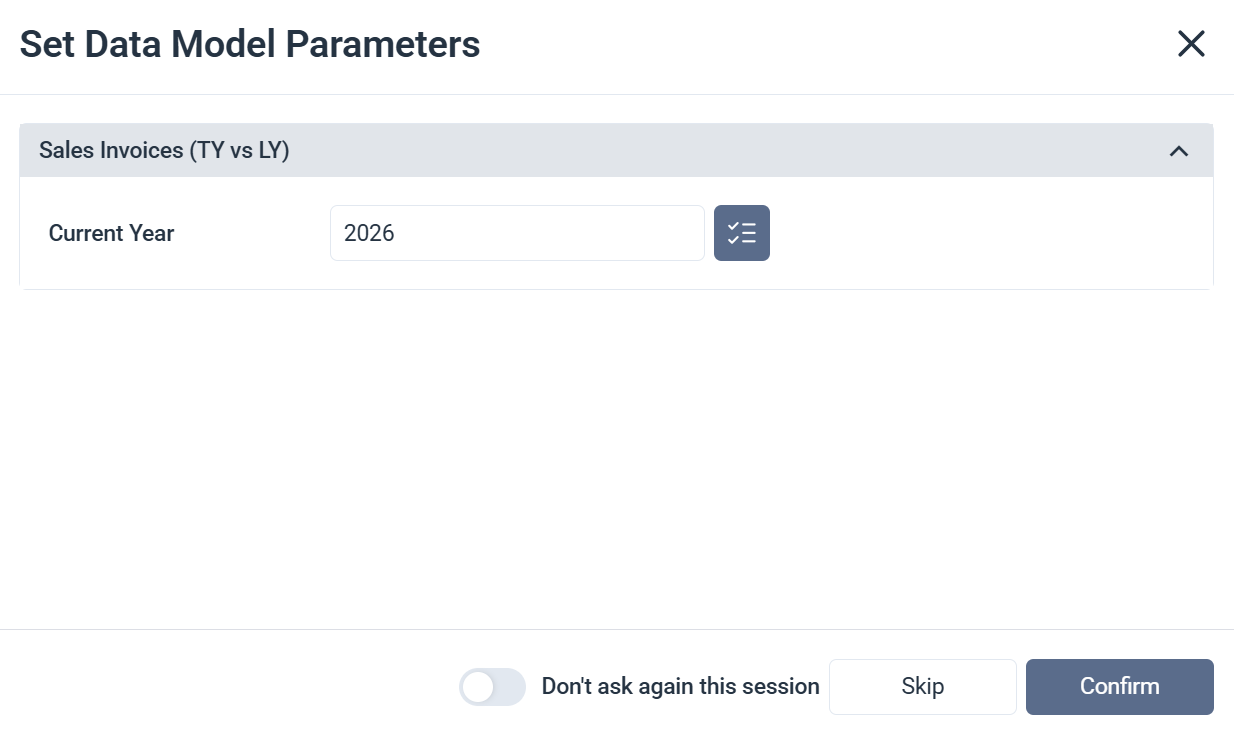Close the Set Data Model Parameters dialog
The image size is (1234, 734).
click(x=1191, y=44)
